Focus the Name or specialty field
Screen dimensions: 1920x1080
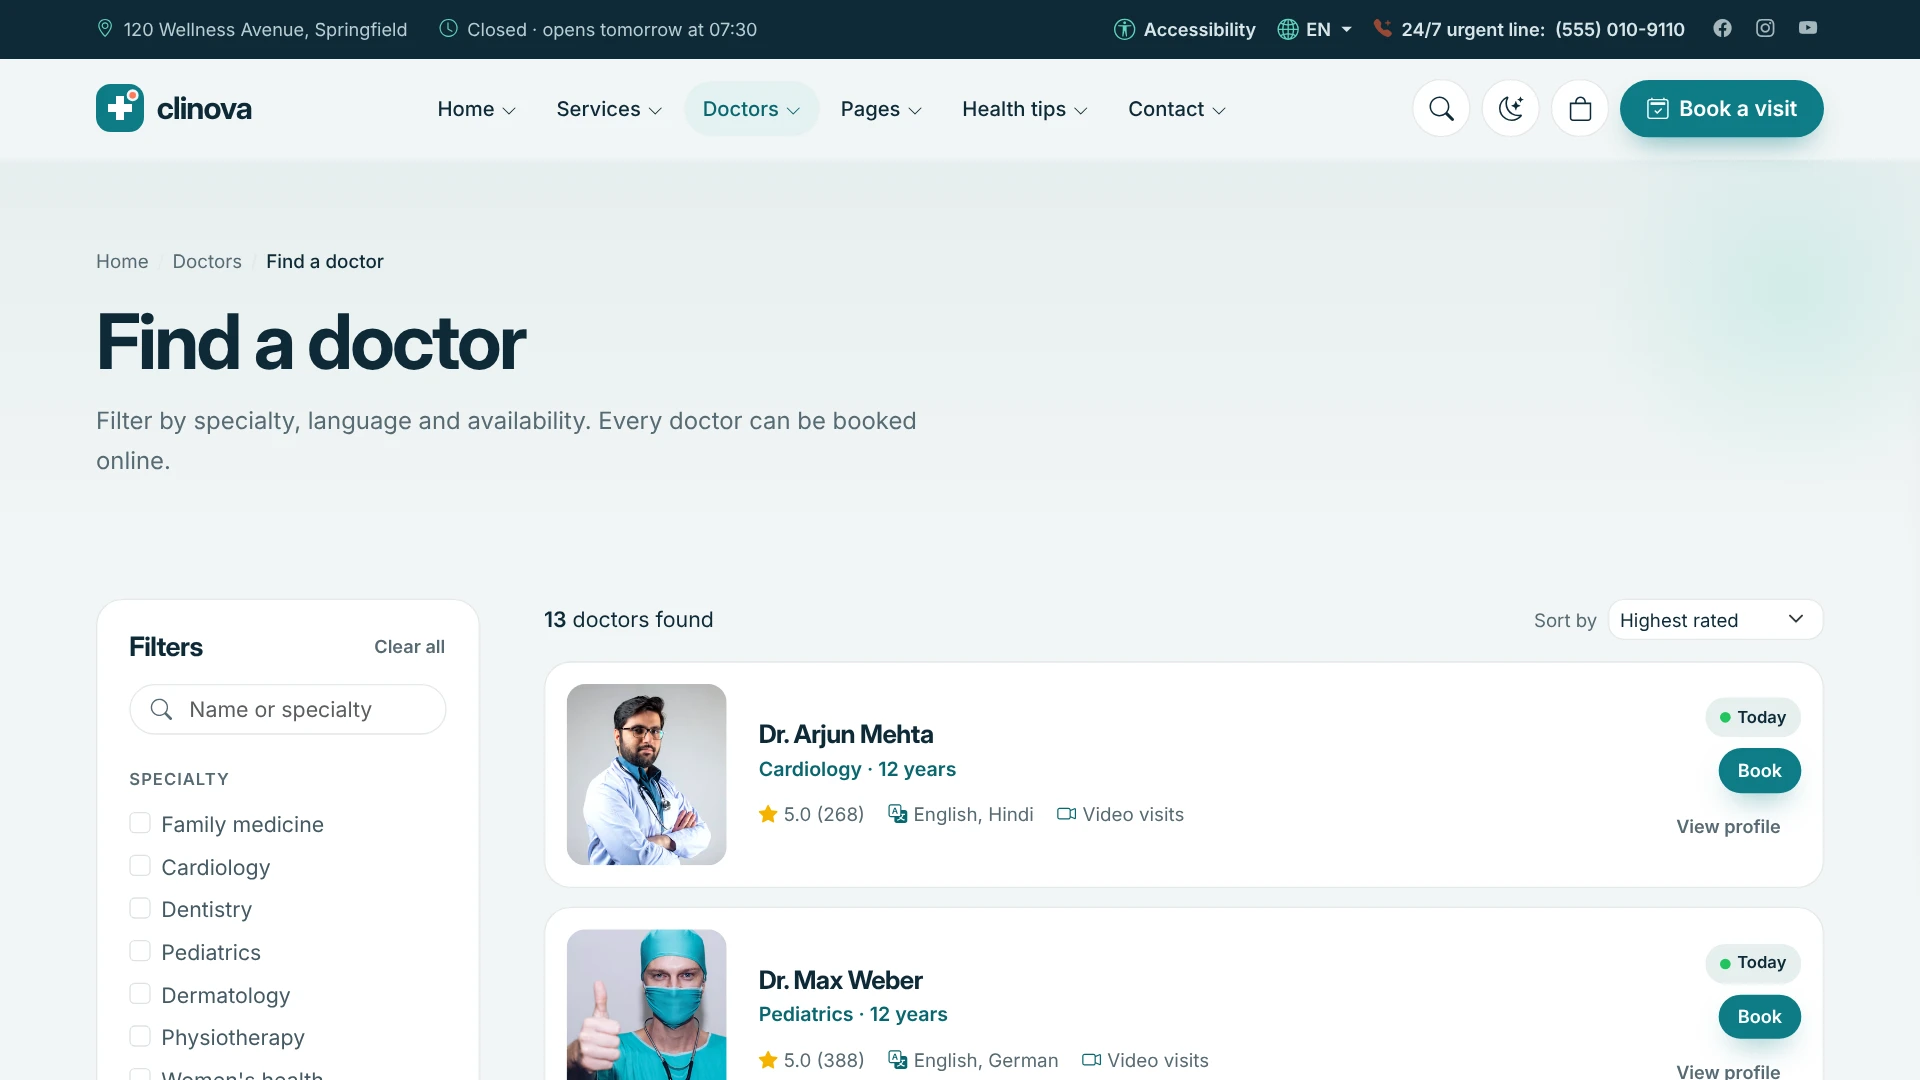288,709
